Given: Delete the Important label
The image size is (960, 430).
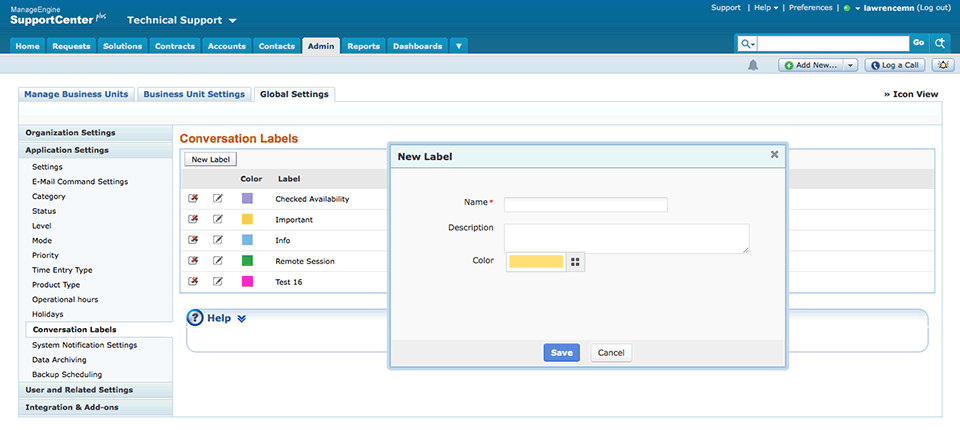Looking at the screenshot, I should pos(193,219).
